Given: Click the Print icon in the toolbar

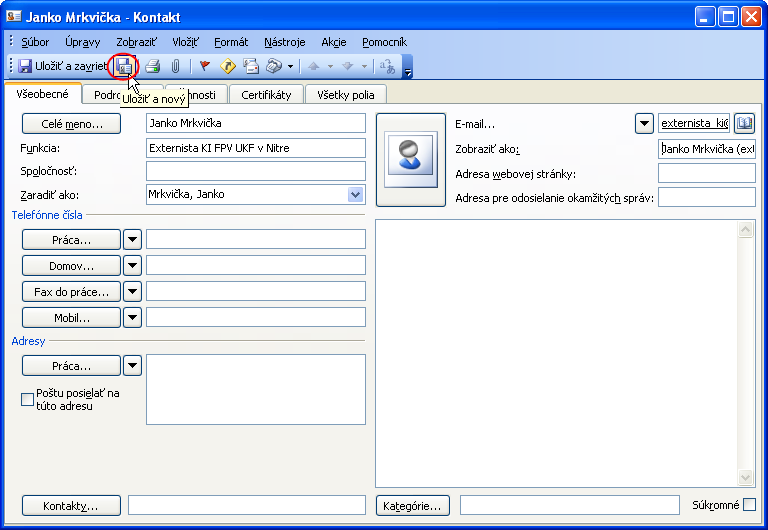Looking at the screenshot, I should point(152,66).
